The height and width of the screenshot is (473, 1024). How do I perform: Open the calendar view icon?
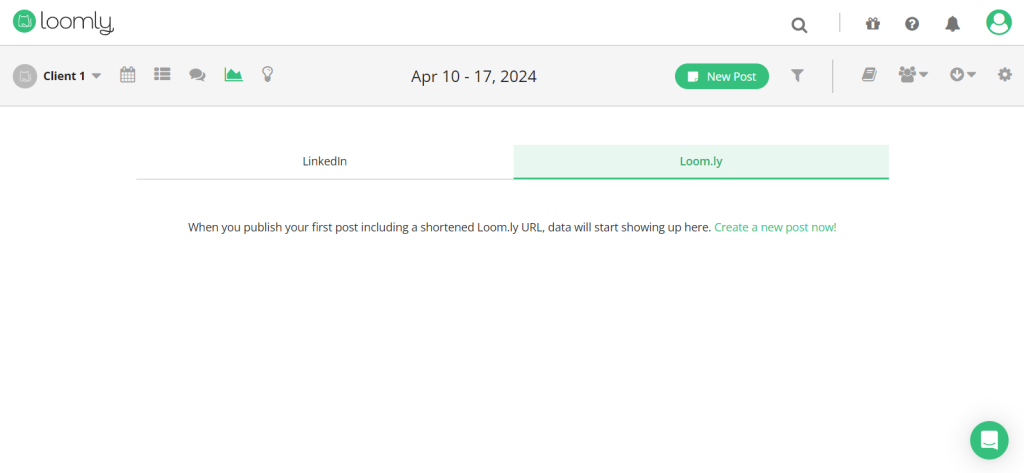point(127,75)
